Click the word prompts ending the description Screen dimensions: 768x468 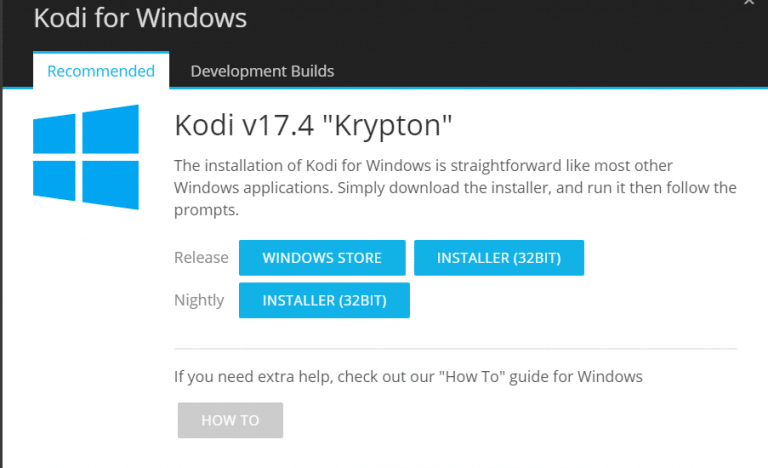[206, 210]
